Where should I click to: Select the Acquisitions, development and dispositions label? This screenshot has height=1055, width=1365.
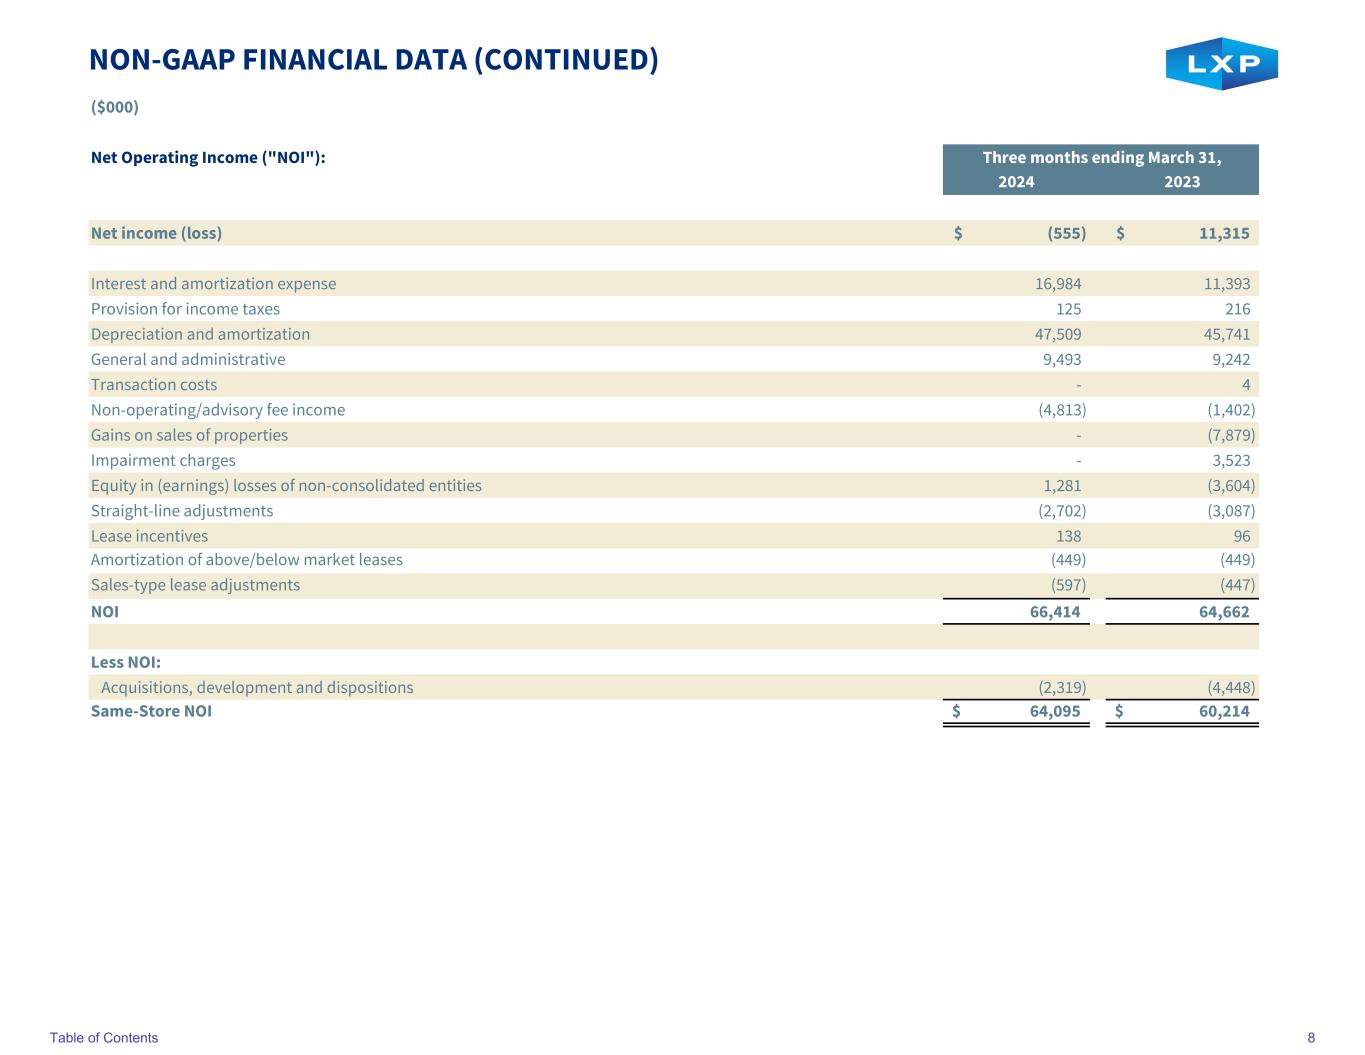pyautogui.click(x=257, y=687)
